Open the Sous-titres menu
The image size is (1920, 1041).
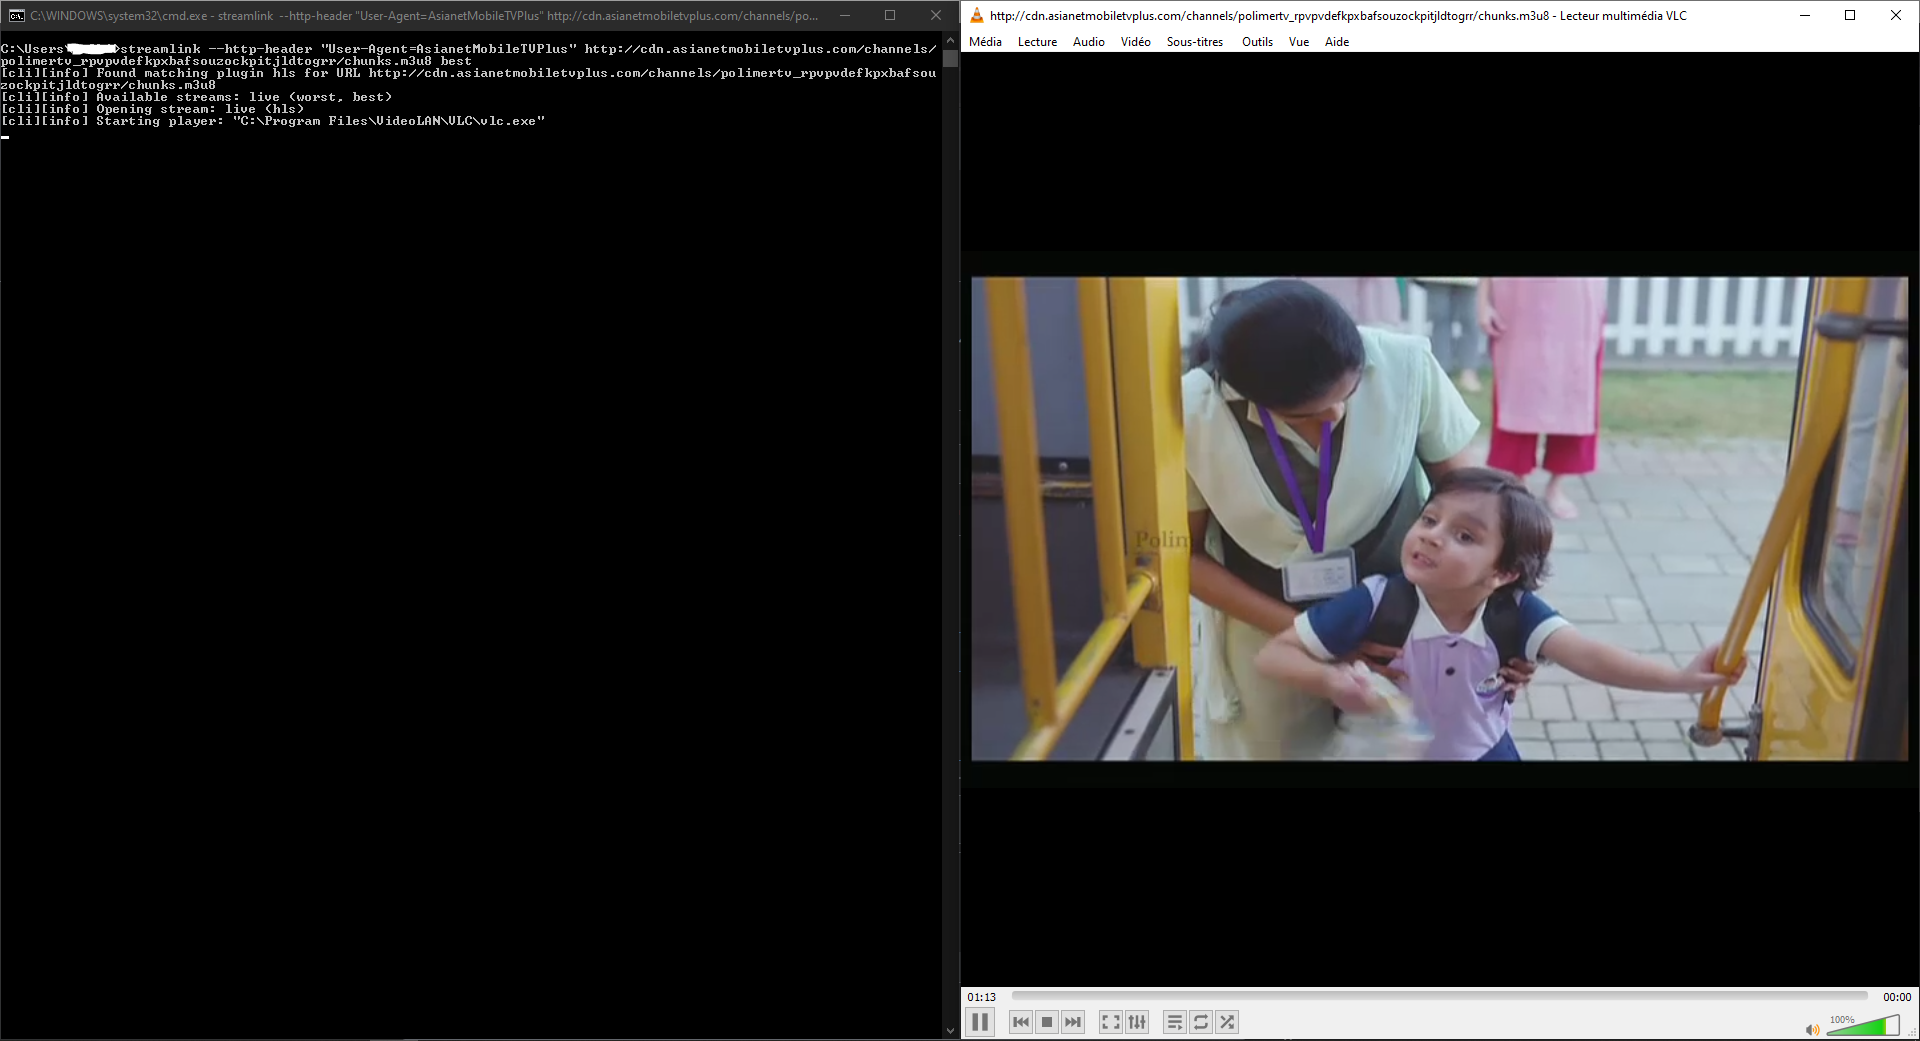click(1194, 42)
